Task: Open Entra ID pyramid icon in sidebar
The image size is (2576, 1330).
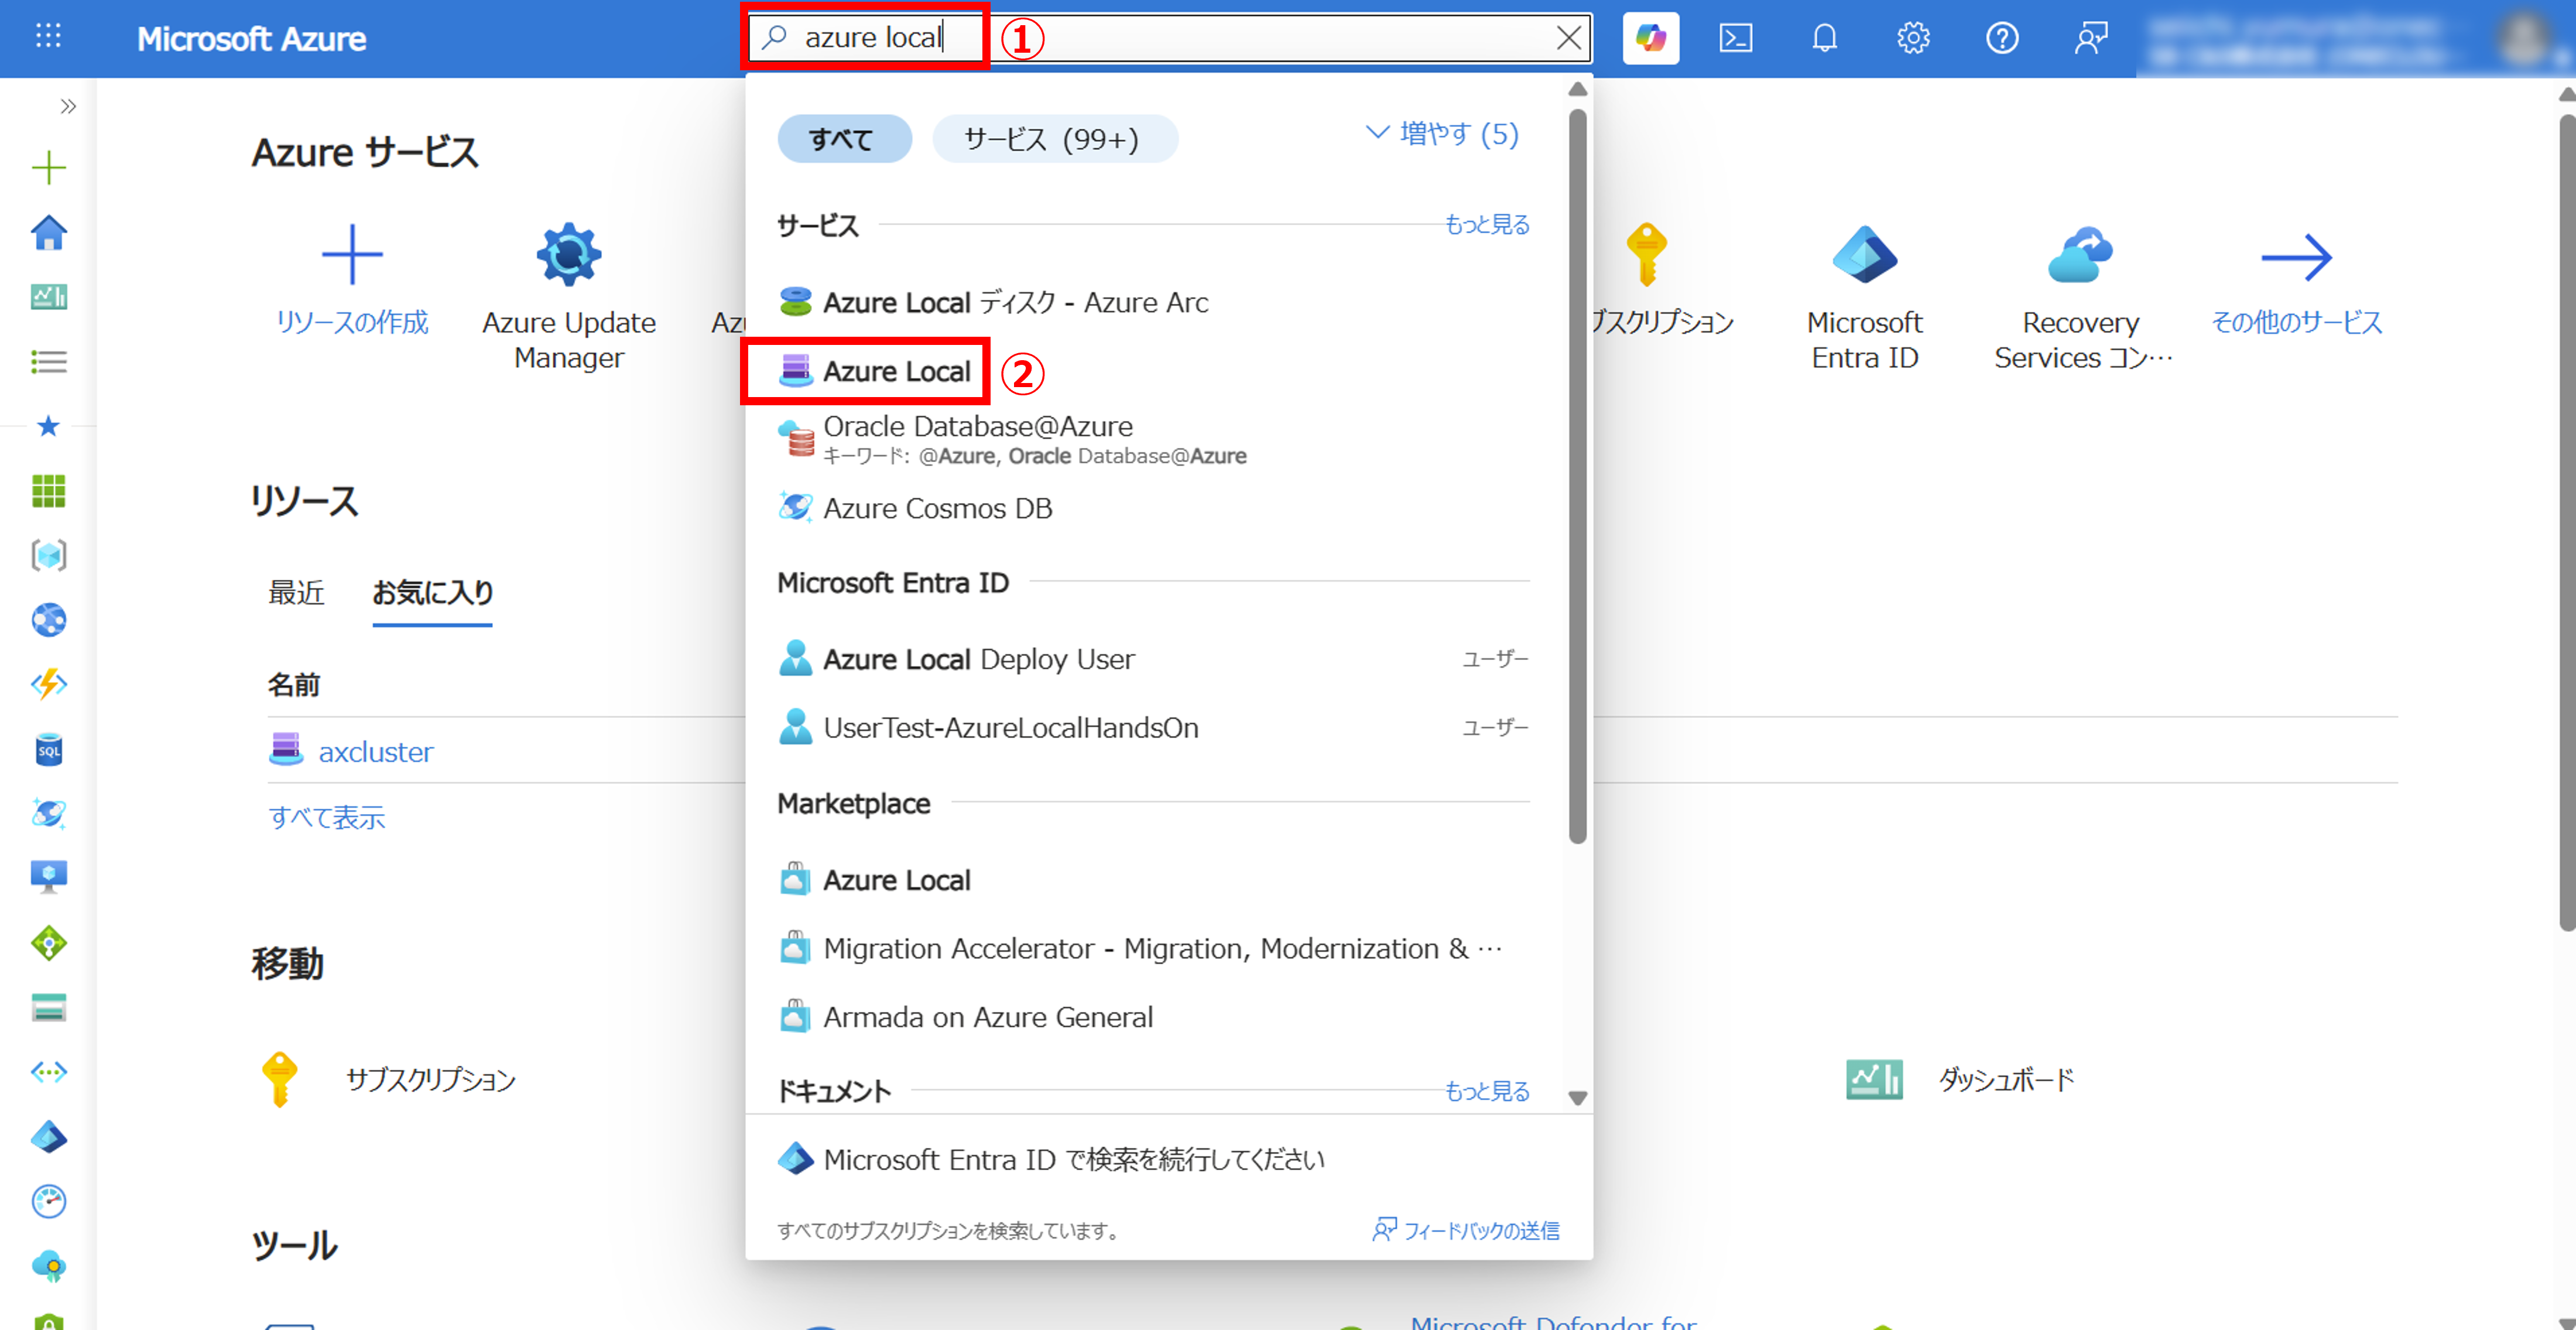Action: [48, 1137]
